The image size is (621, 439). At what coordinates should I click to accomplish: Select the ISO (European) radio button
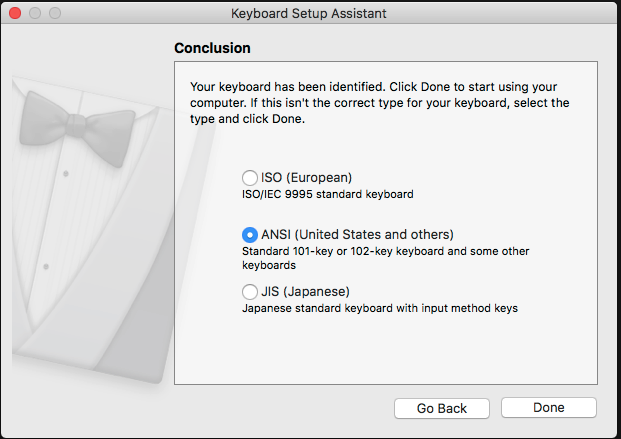pos(249,178)
